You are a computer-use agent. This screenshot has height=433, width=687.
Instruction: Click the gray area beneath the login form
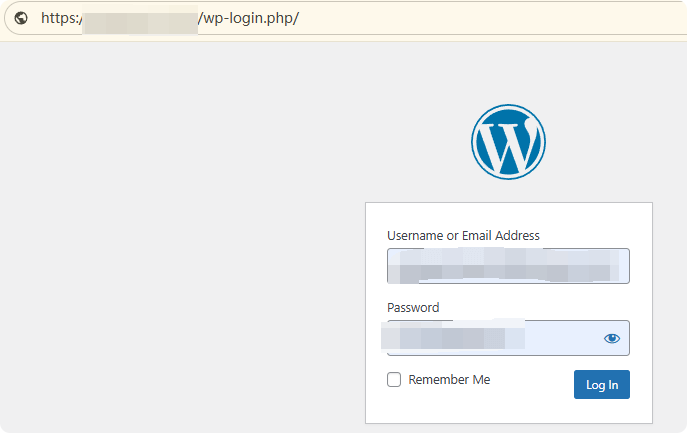point(508,428)
